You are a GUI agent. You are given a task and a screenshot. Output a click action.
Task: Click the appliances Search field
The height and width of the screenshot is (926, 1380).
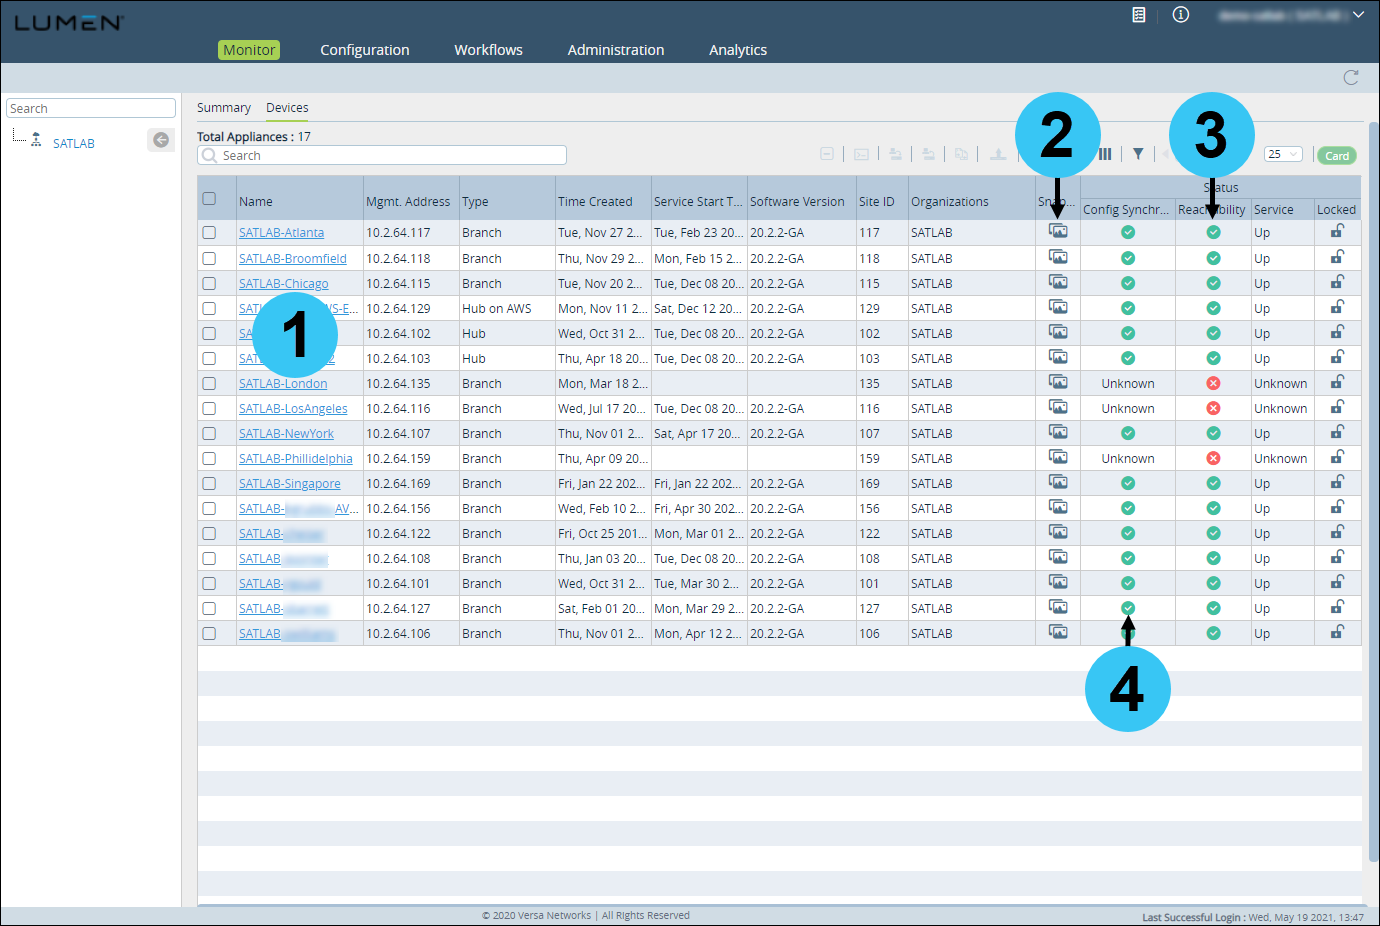coord(382,155)
